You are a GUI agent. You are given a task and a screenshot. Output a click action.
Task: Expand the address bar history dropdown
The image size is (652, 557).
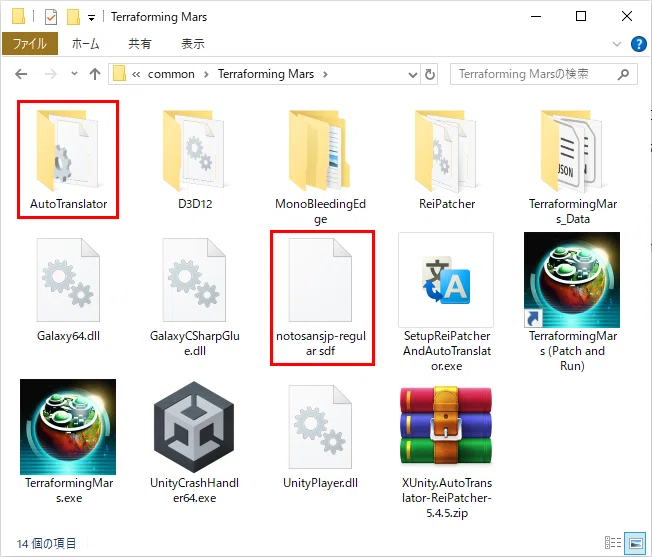click(412, 75)
